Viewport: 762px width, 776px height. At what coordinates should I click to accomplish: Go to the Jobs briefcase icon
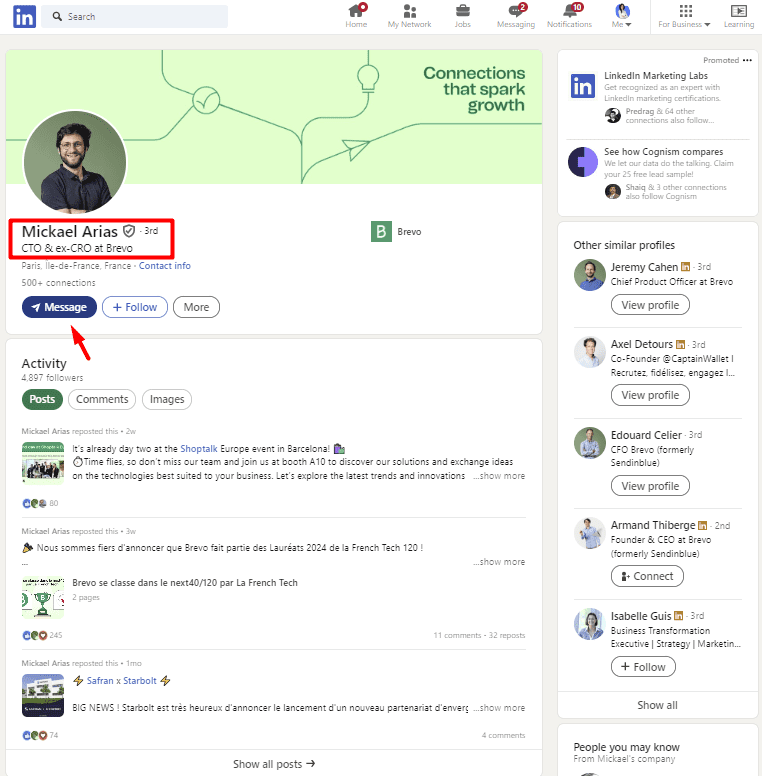point(463,16)
